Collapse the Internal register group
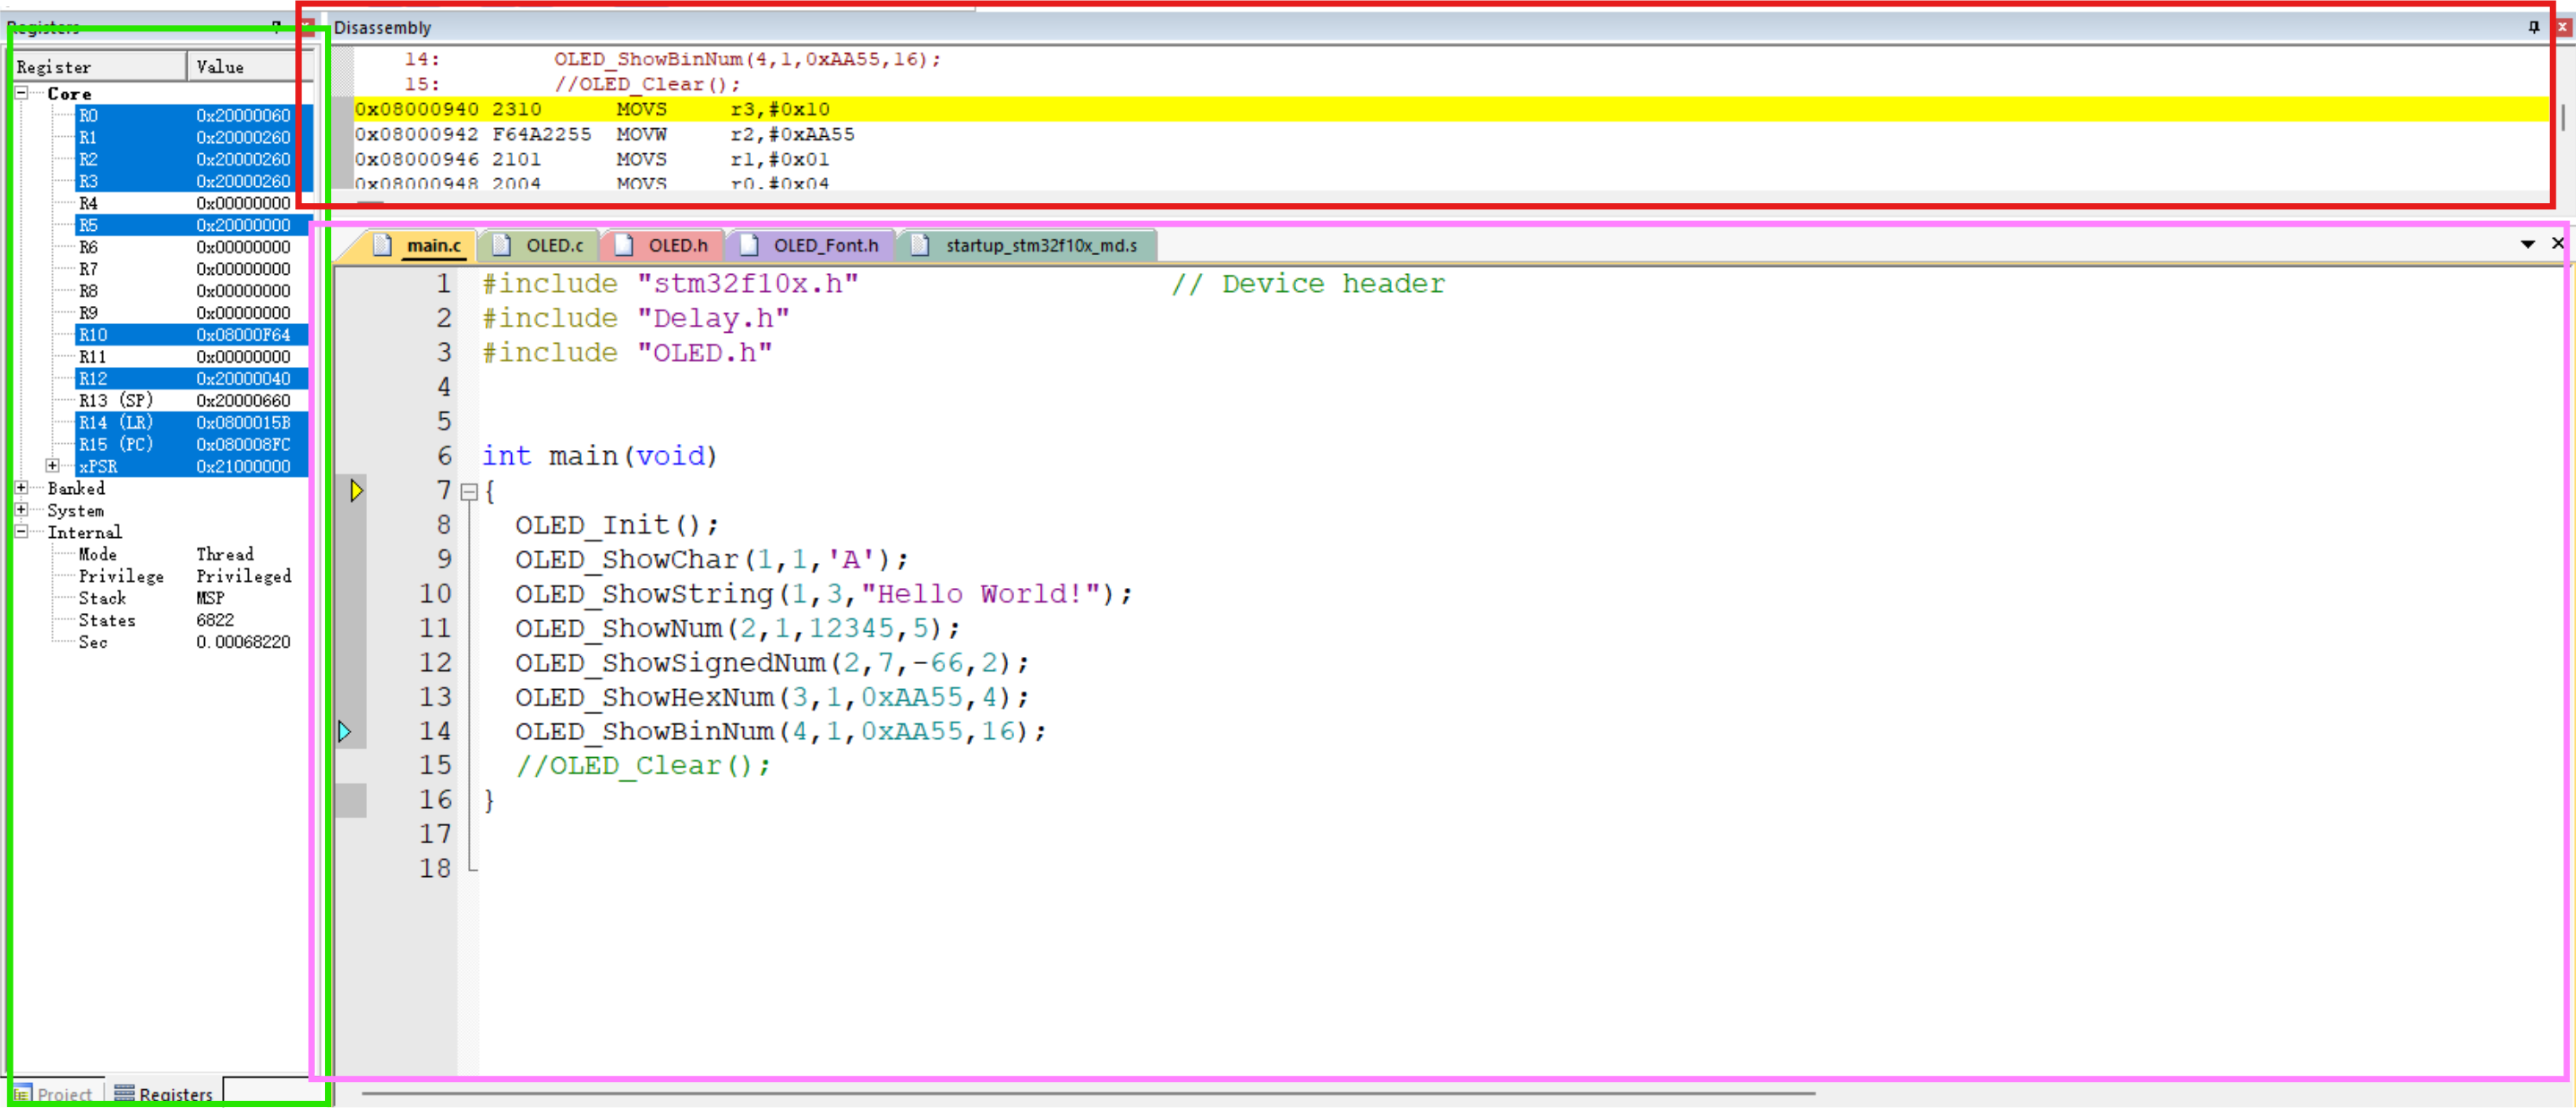Viewport: 2576px width, 1108px height. click(x=21, y=532)
